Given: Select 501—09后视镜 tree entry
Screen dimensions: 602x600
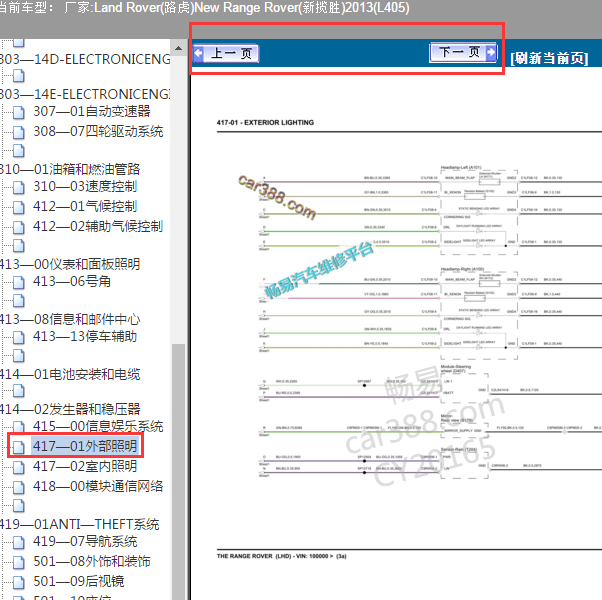Looking at the screenshot, I should click(x=79, y=581).
